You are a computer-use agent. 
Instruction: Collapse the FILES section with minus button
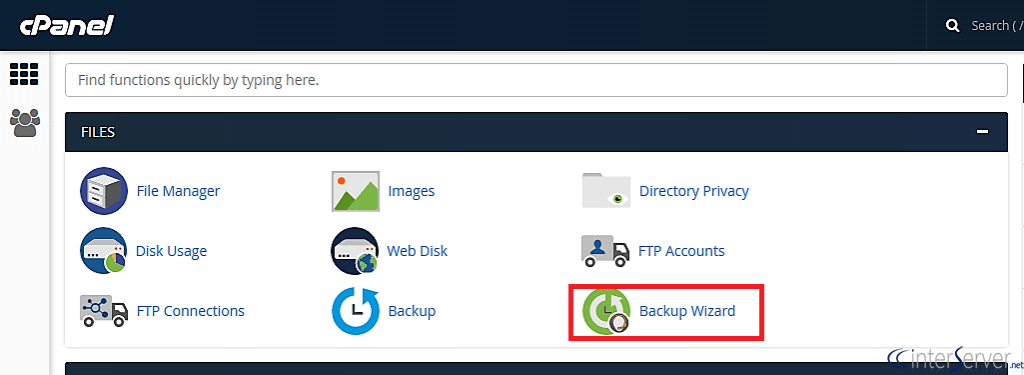point(982,132)
